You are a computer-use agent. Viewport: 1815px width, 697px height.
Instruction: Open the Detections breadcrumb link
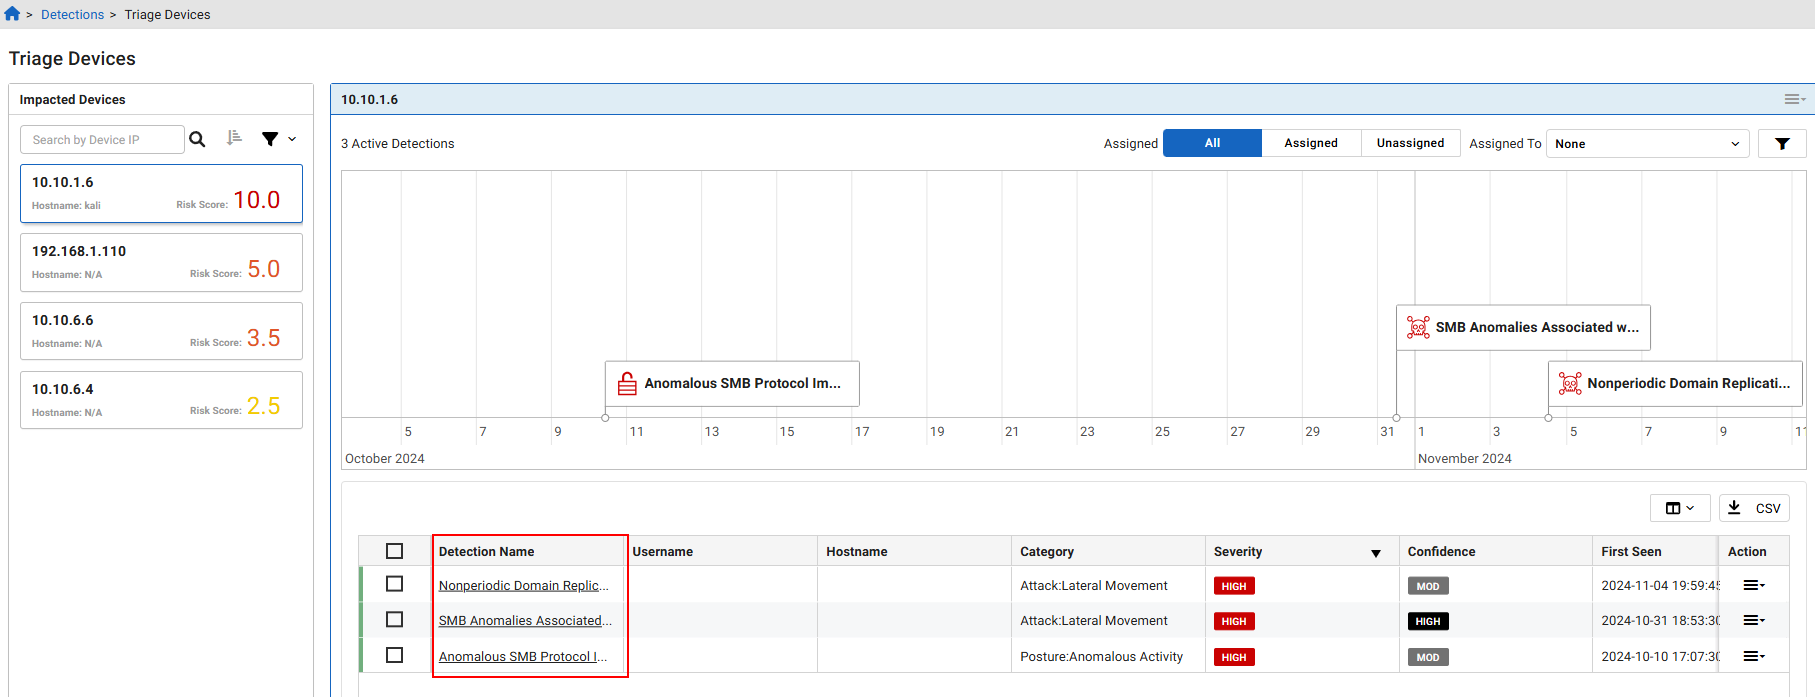click(72, 15)
